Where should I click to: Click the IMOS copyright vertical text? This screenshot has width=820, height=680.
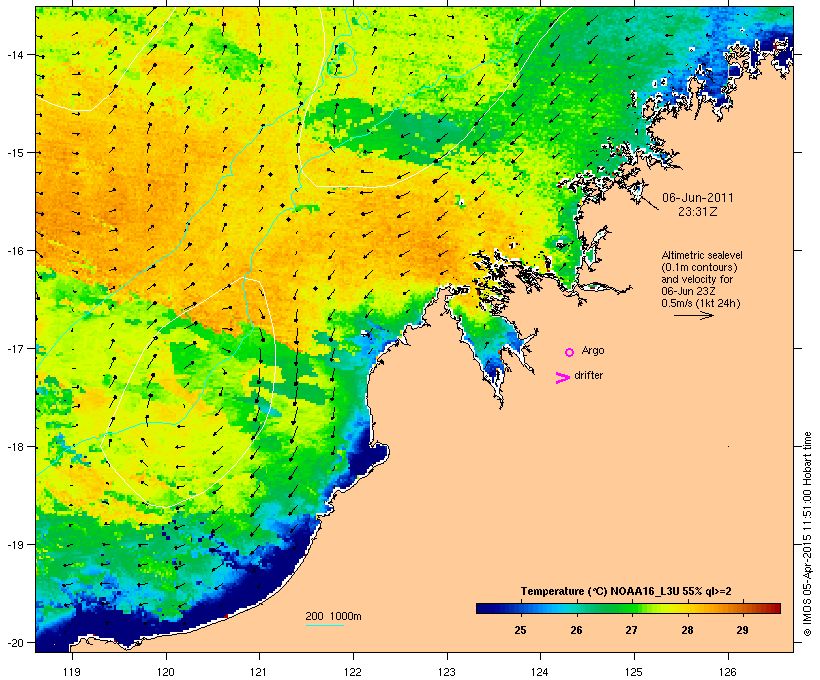click(x=807, y=534)
